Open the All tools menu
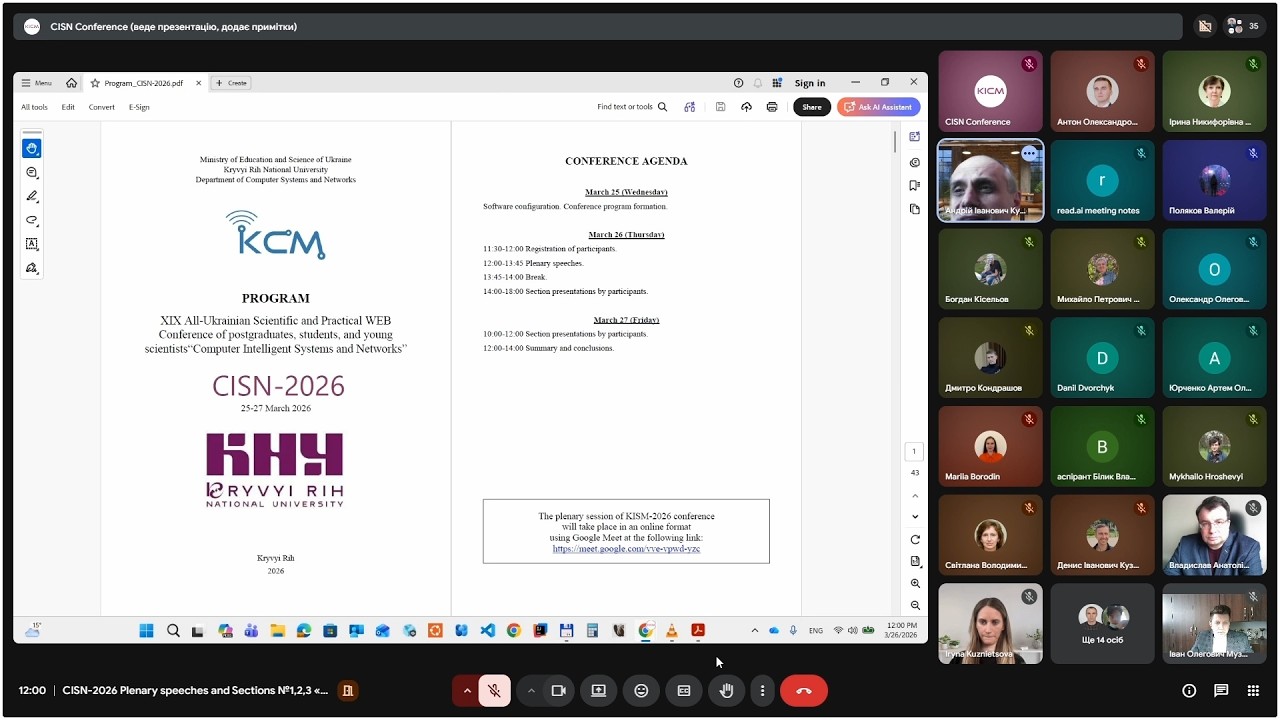Screen dimensions: 1280x720 (34, 107)
